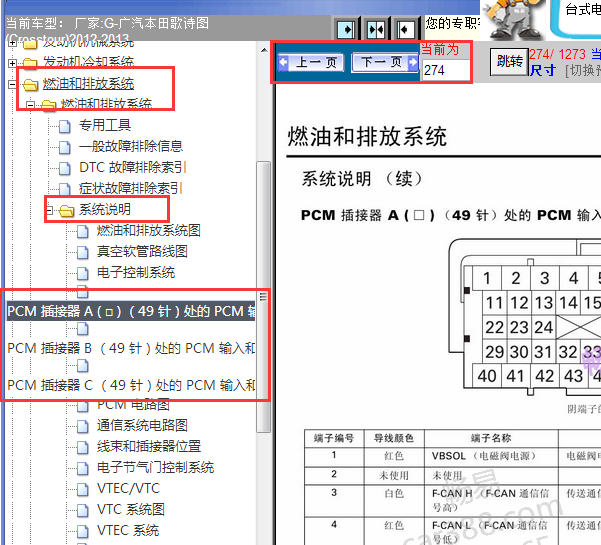Select top-level 燃油和排放系统 folder
Screen dimensions: 601x545
coord(88,84)
